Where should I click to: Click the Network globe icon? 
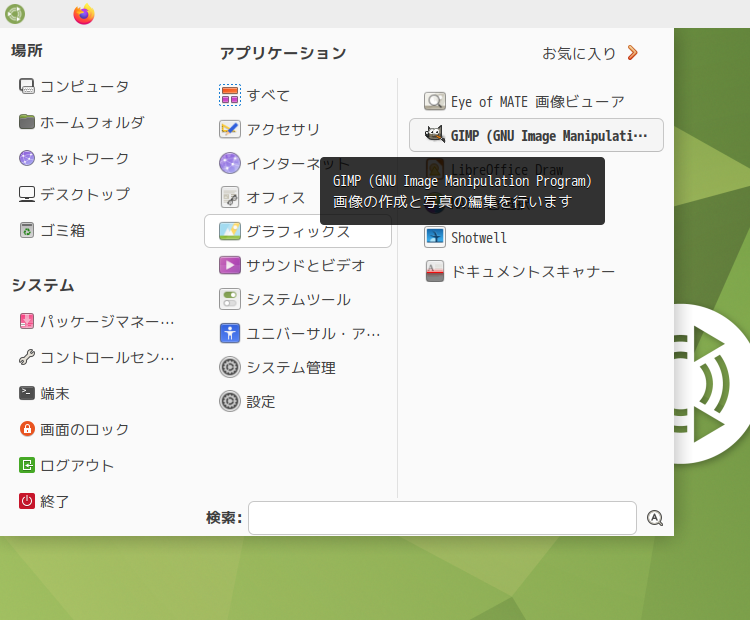pos(27,158)
